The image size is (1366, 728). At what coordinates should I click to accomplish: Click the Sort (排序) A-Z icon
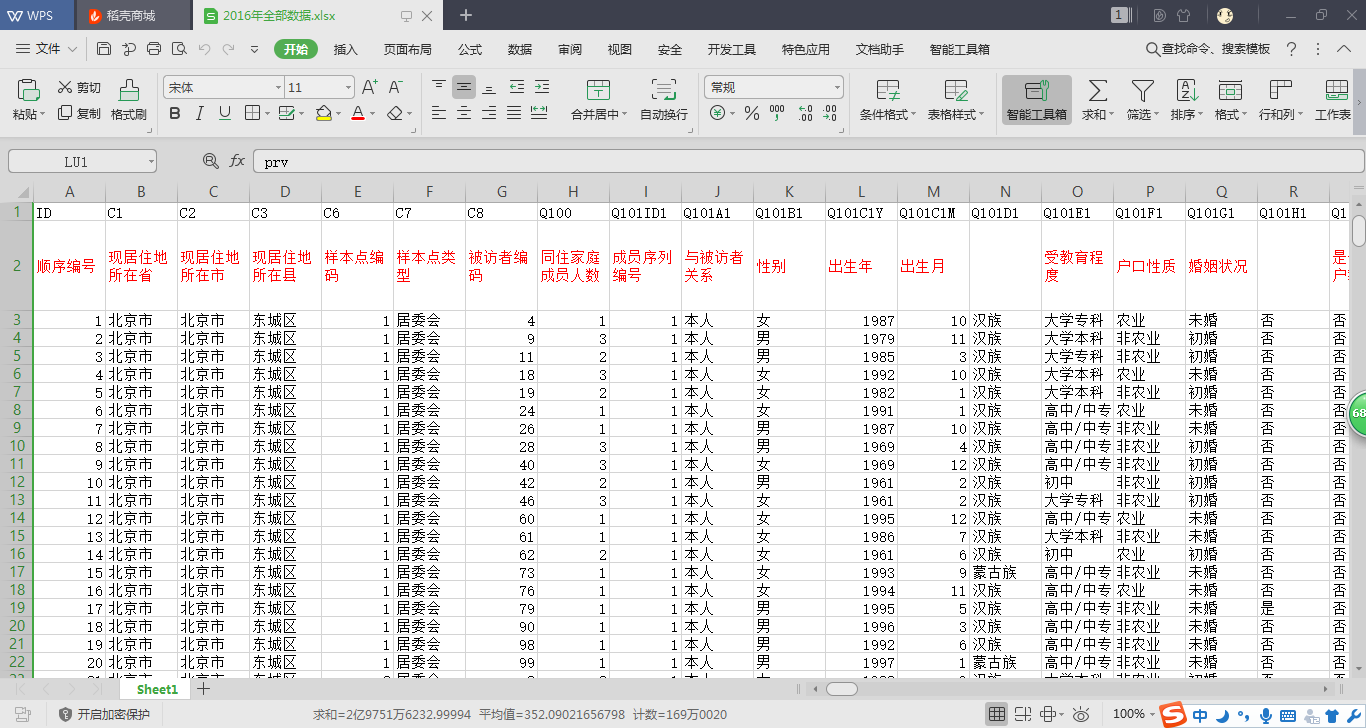[x=1186, y=91]
